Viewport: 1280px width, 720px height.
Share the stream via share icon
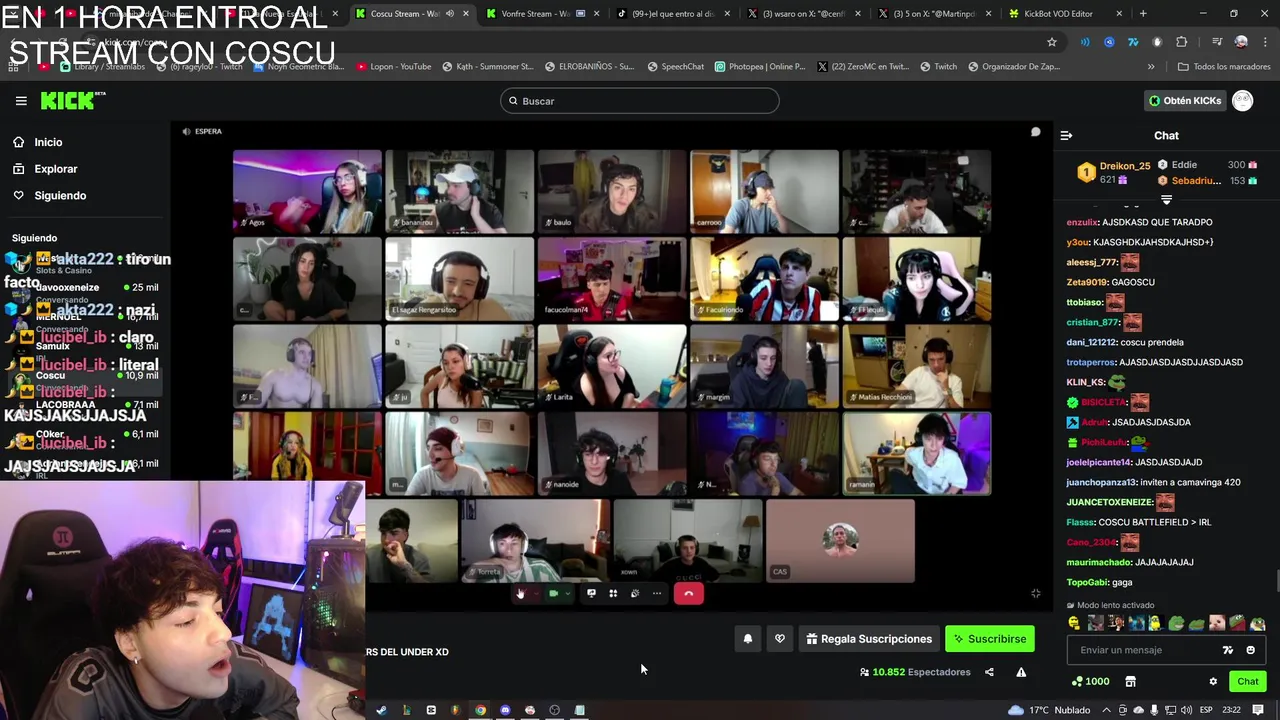pyautogui.click(x=989, y=672)
